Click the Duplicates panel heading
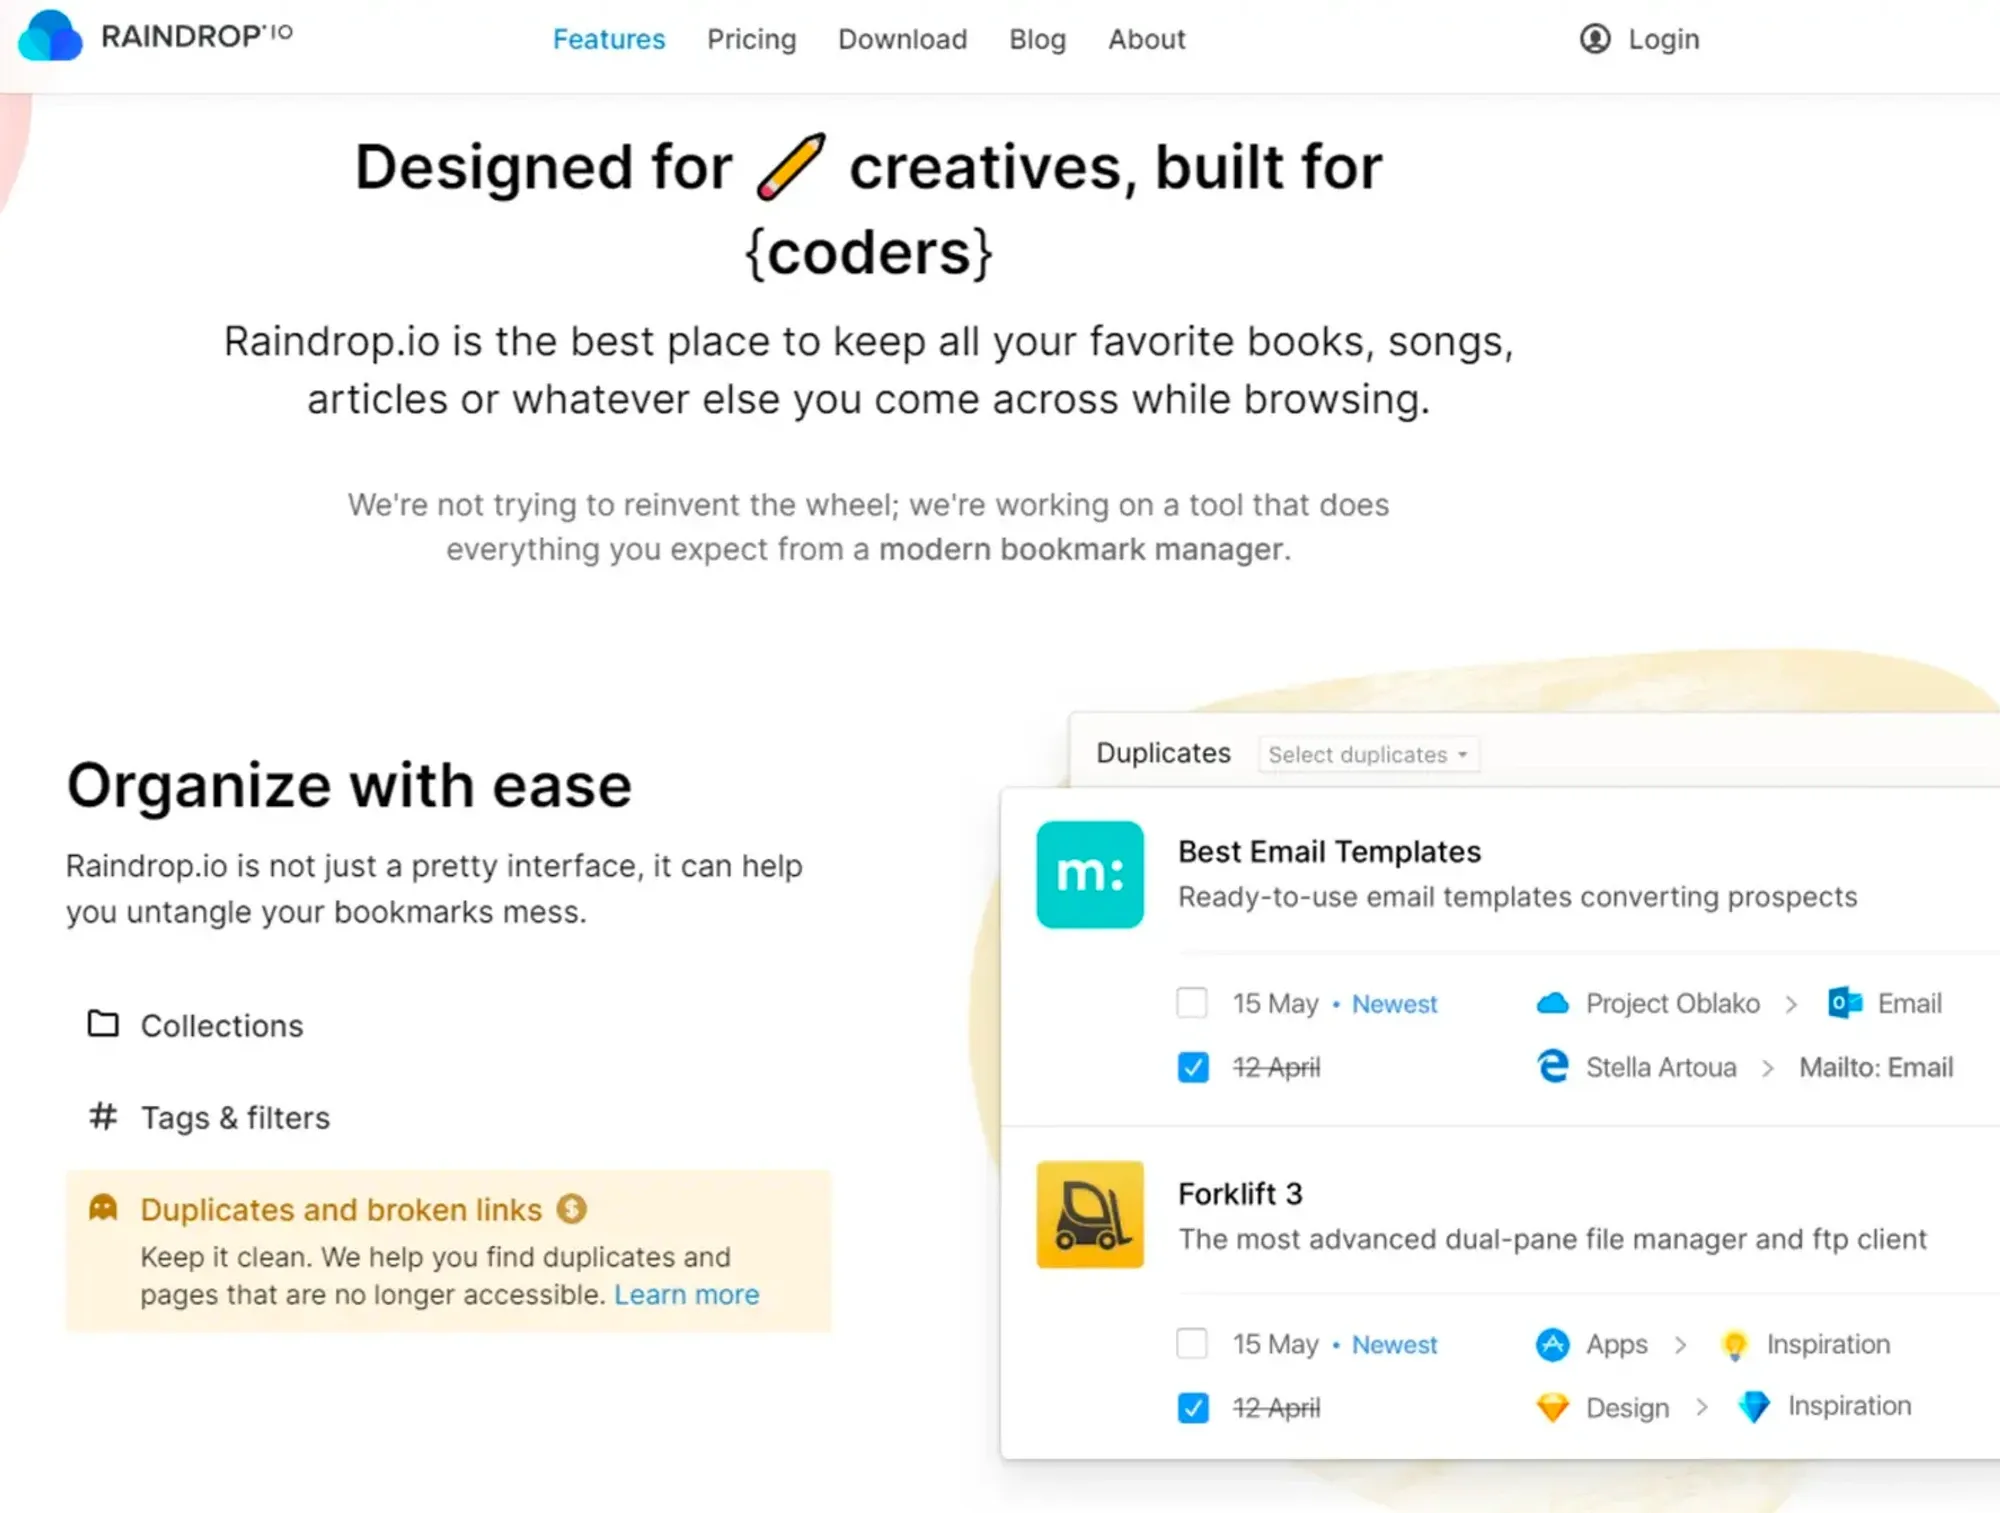Image resolution: width=2000 pixels, height=1513 pixels. (x=1163, y=752)
